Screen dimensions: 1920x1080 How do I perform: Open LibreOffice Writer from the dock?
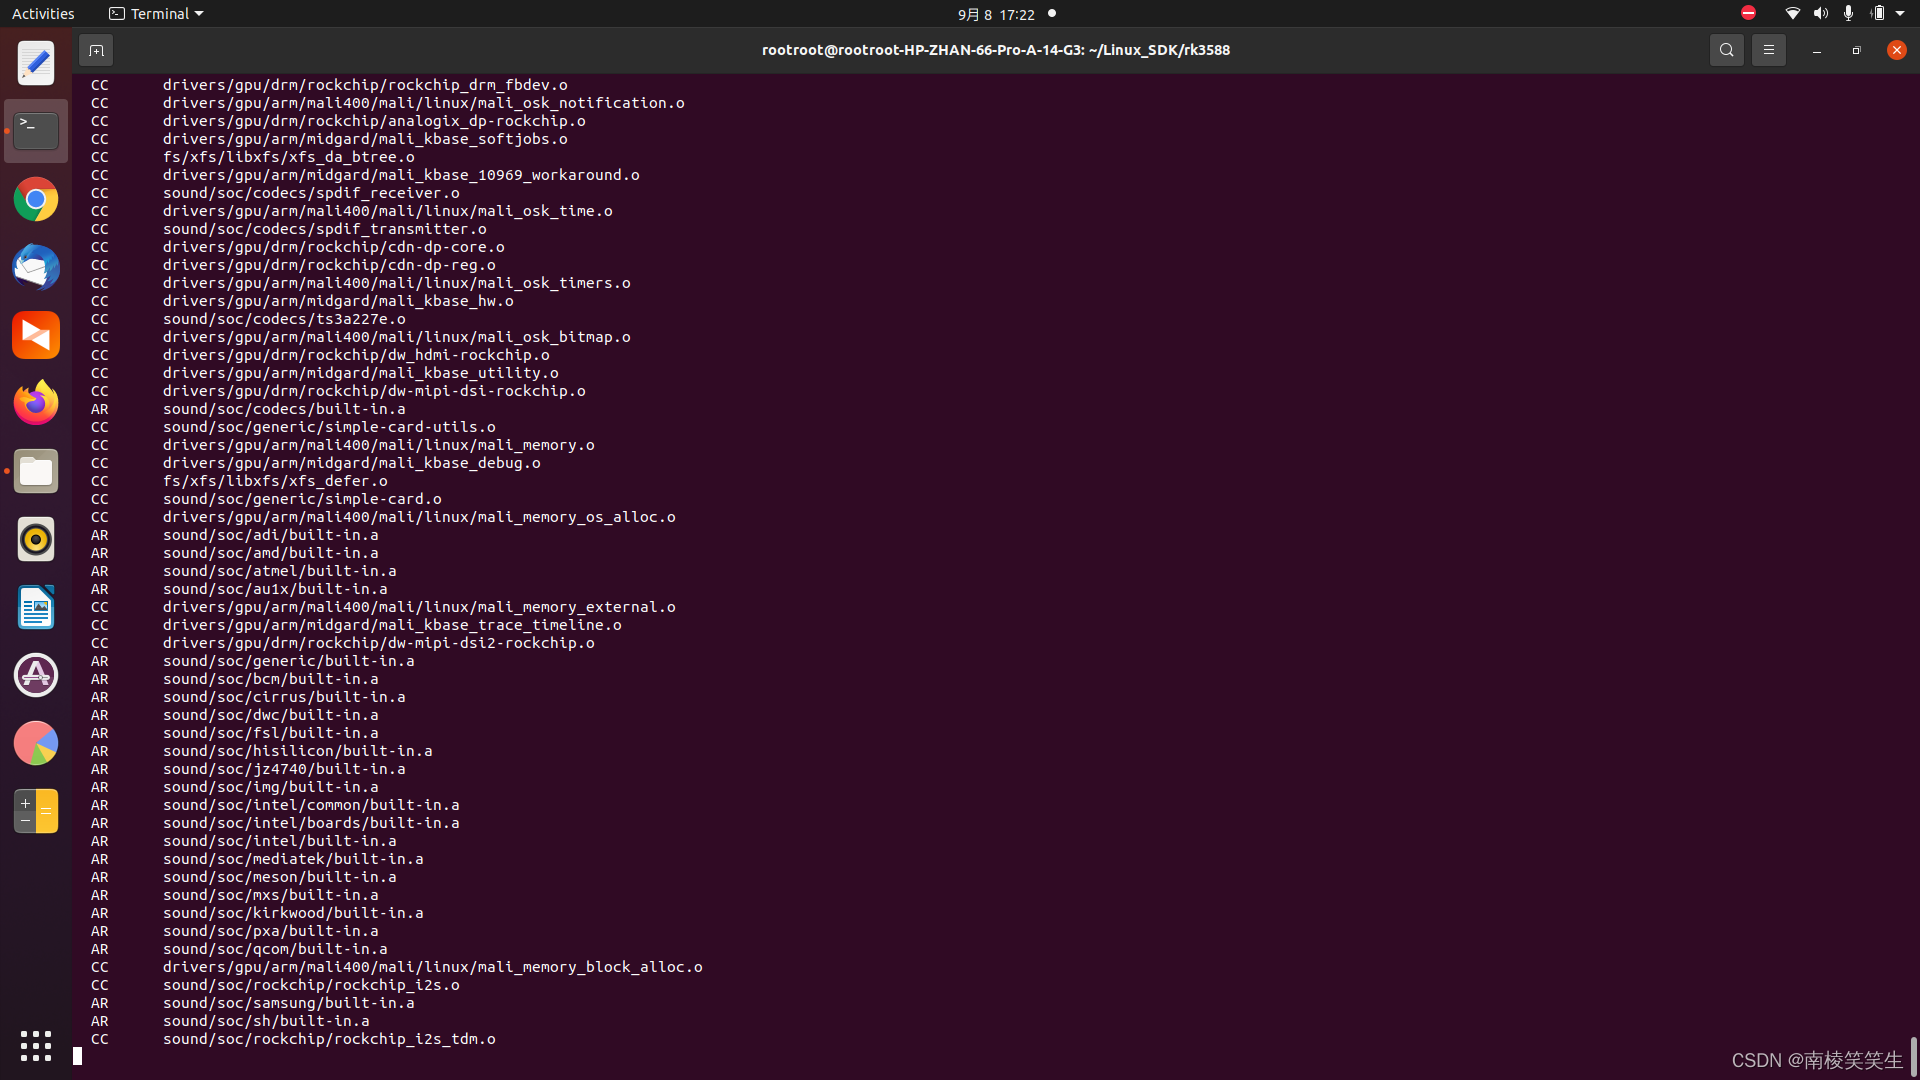pyautogui.click(x=36, y=607)
